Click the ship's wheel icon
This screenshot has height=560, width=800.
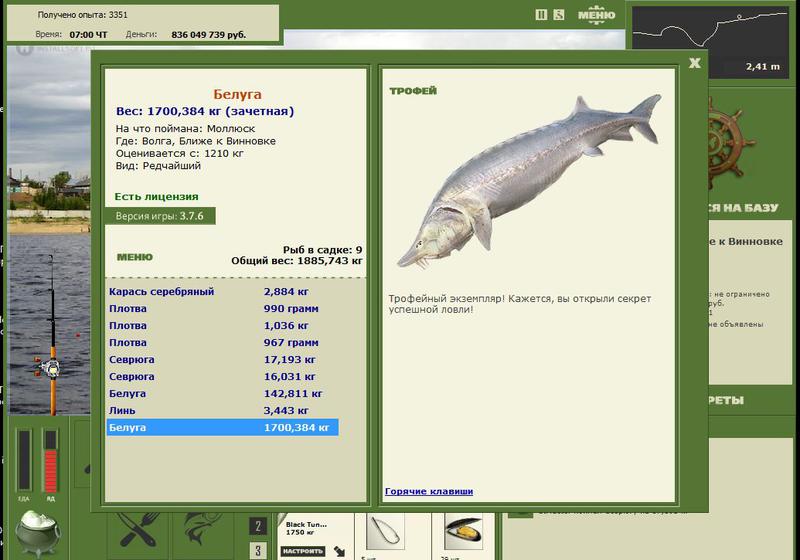pos(731,145)
